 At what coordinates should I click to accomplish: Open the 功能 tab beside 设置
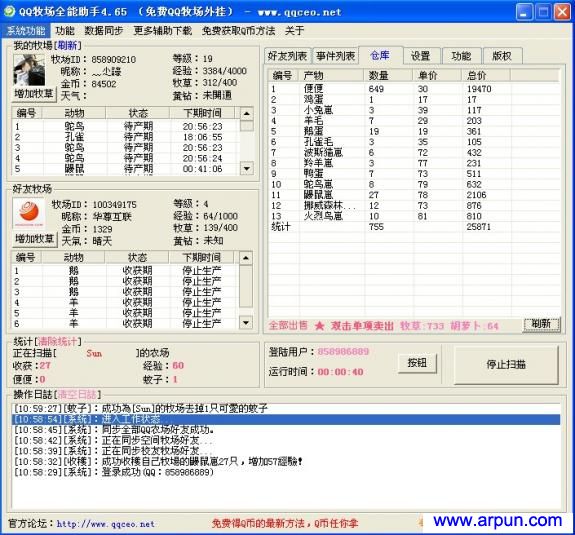coord(461,56)
